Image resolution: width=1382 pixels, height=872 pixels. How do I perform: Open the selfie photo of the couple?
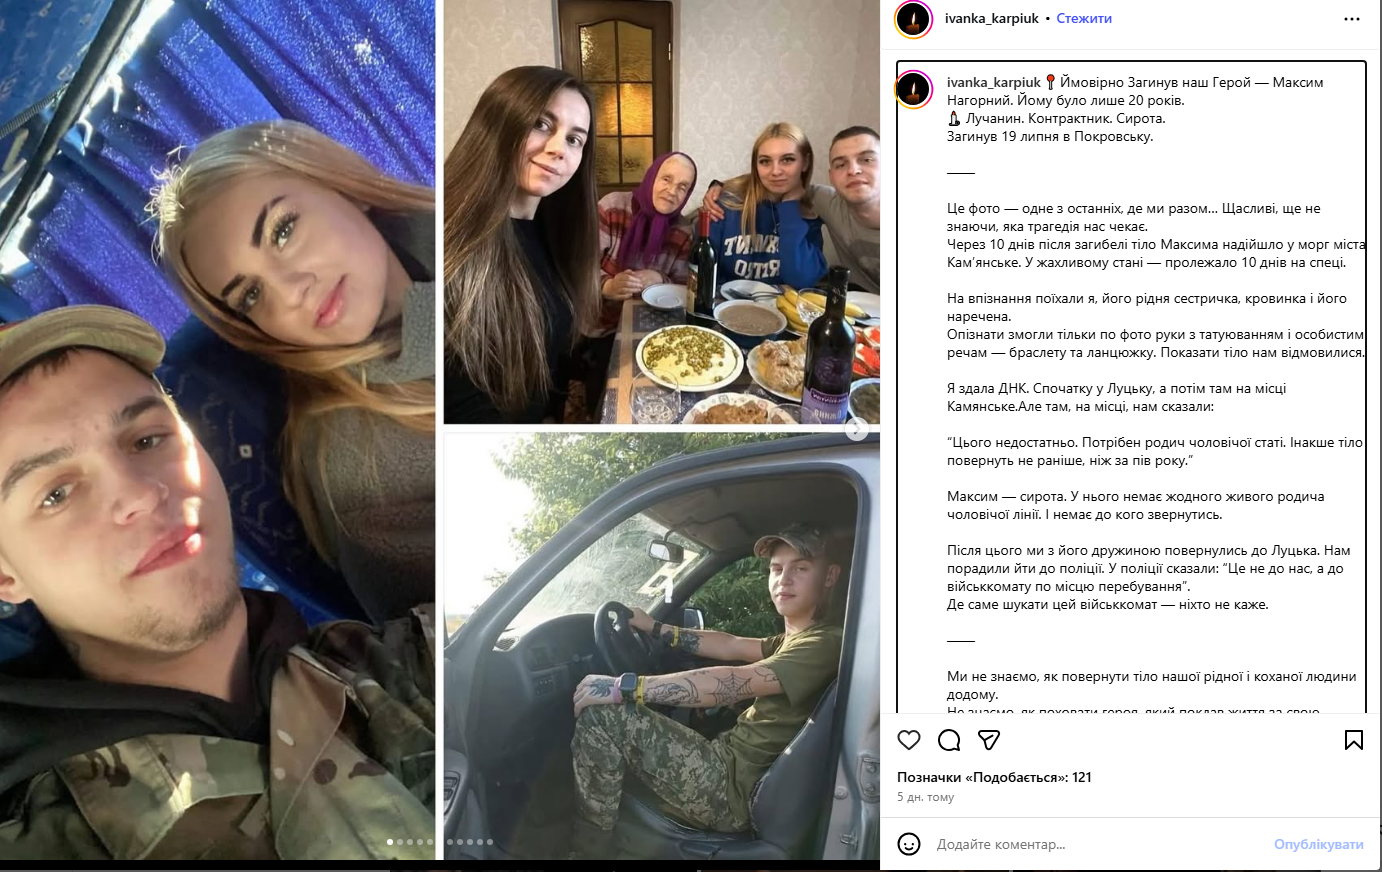tap(218, 430)
